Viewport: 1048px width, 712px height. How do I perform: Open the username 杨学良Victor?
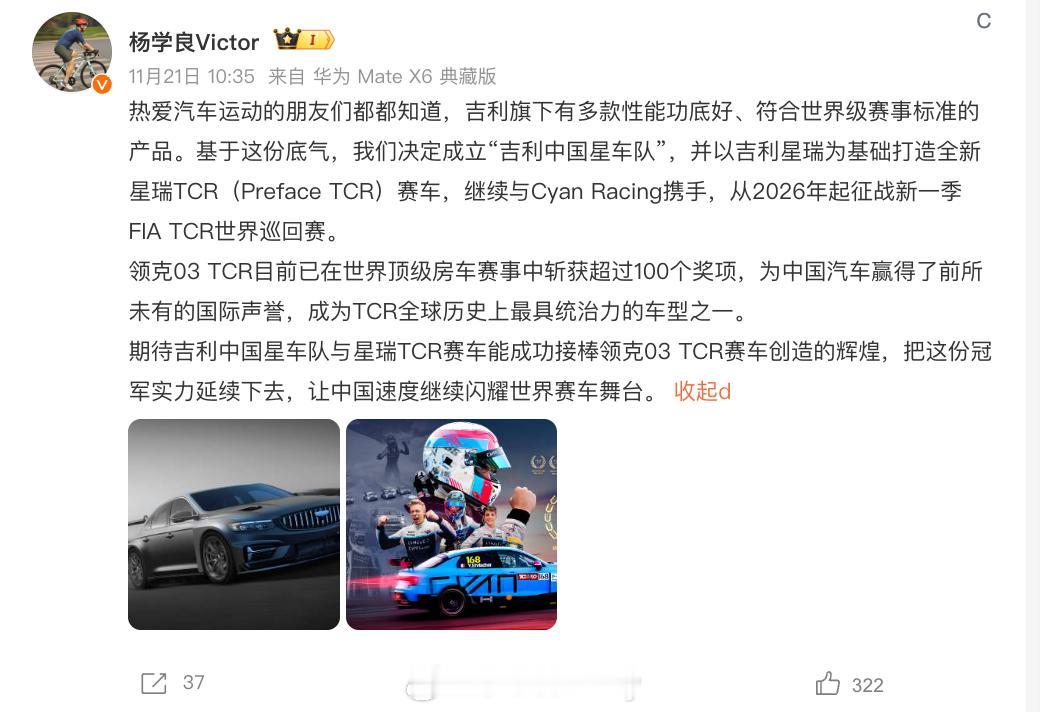(x=194, y=42)
